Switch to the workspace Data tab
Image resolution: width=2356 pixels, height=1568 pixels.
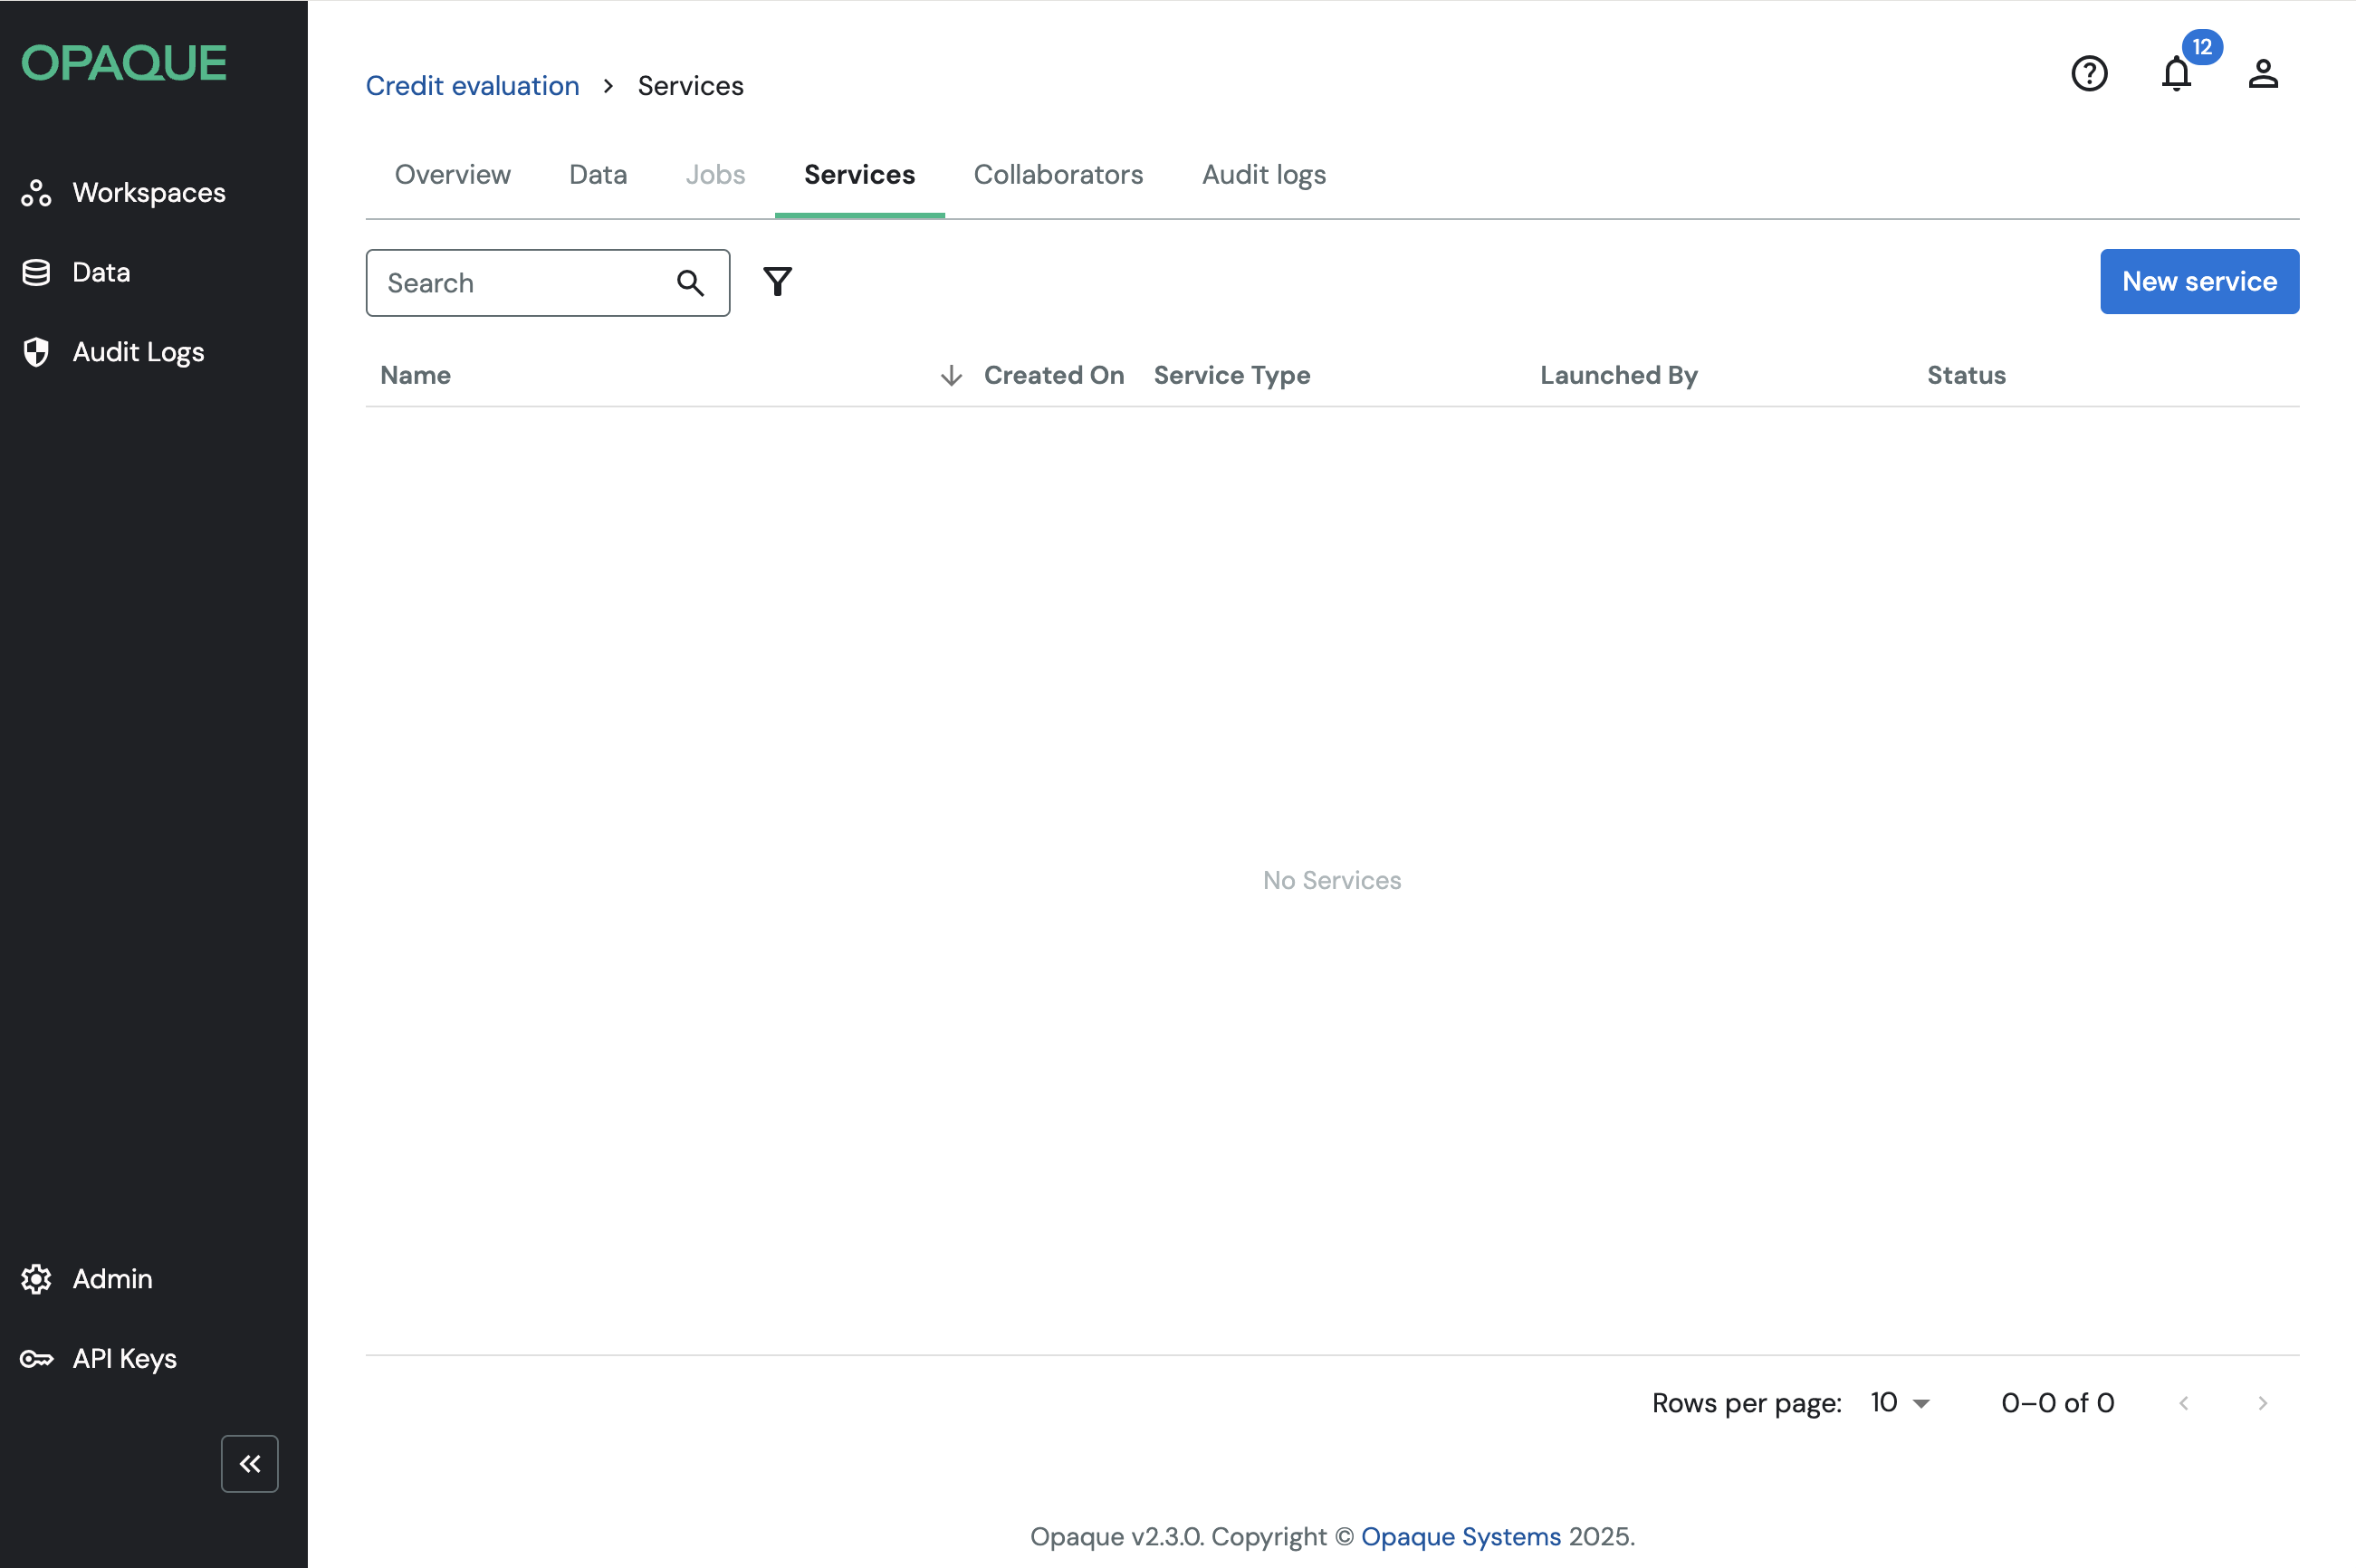click(x=598, y=174)
